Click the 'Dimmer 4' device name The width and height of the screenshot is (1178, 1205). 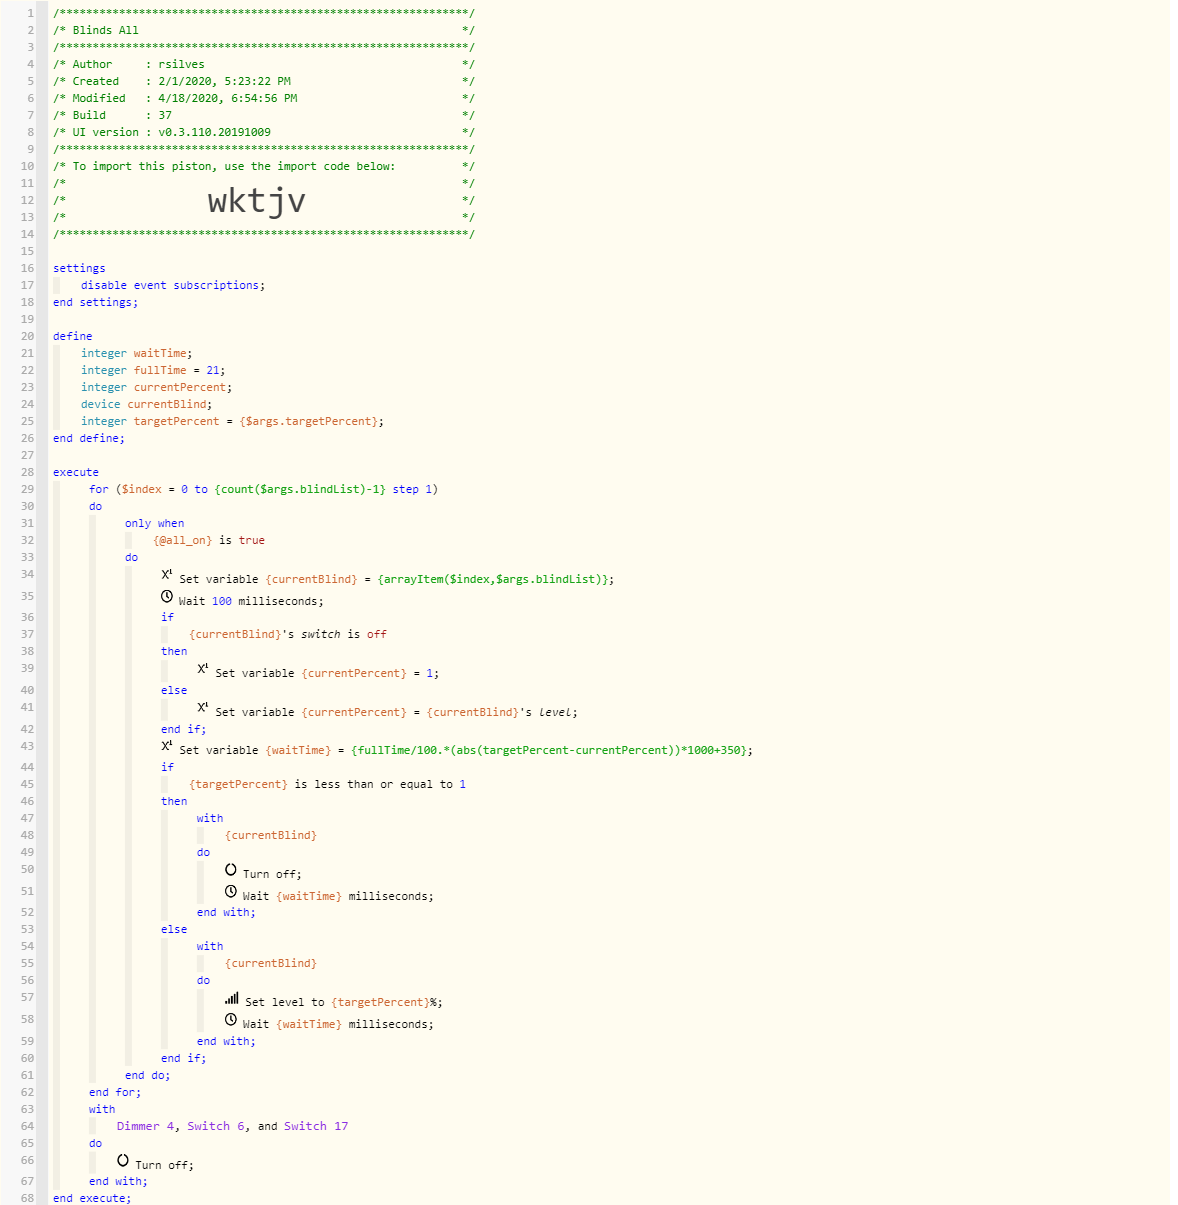coord(145,1126)
